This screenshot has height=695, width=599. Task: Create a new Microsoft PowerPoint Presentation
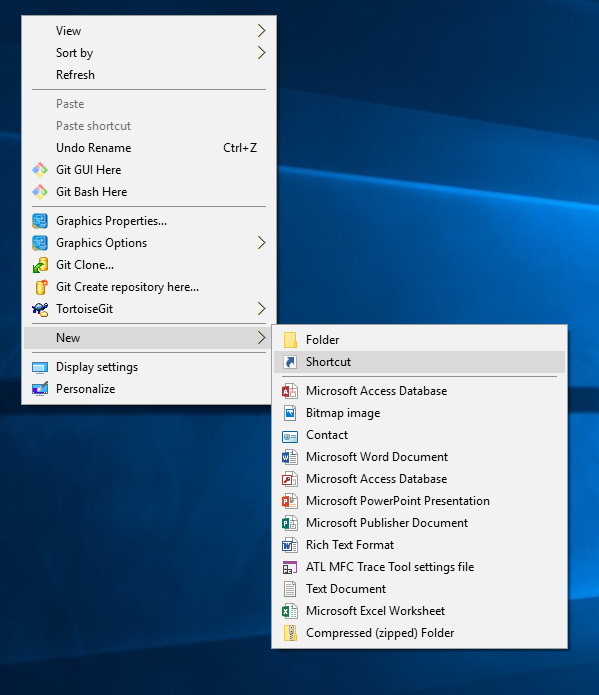(x=419, y=501)
